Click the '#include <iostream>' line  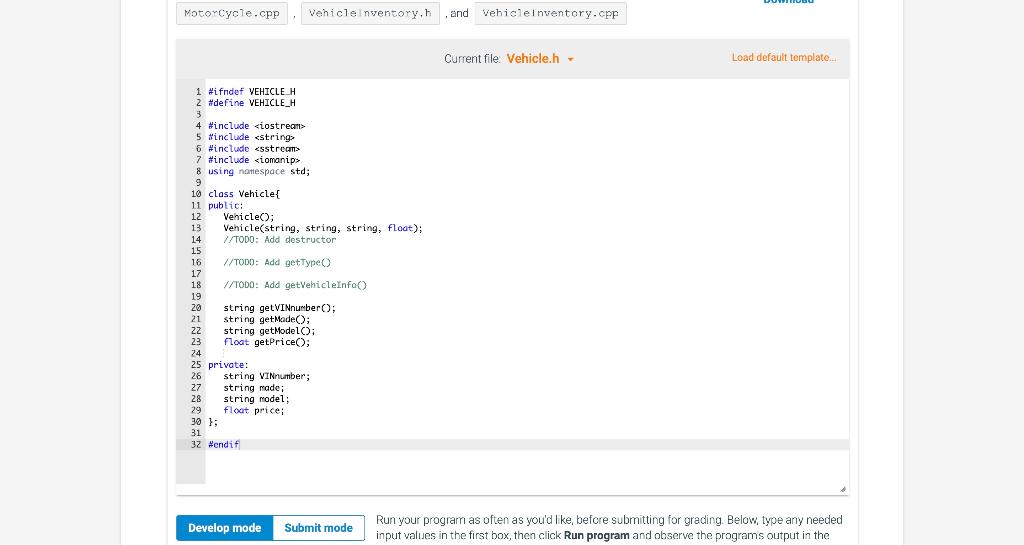(x=257, y=126)
